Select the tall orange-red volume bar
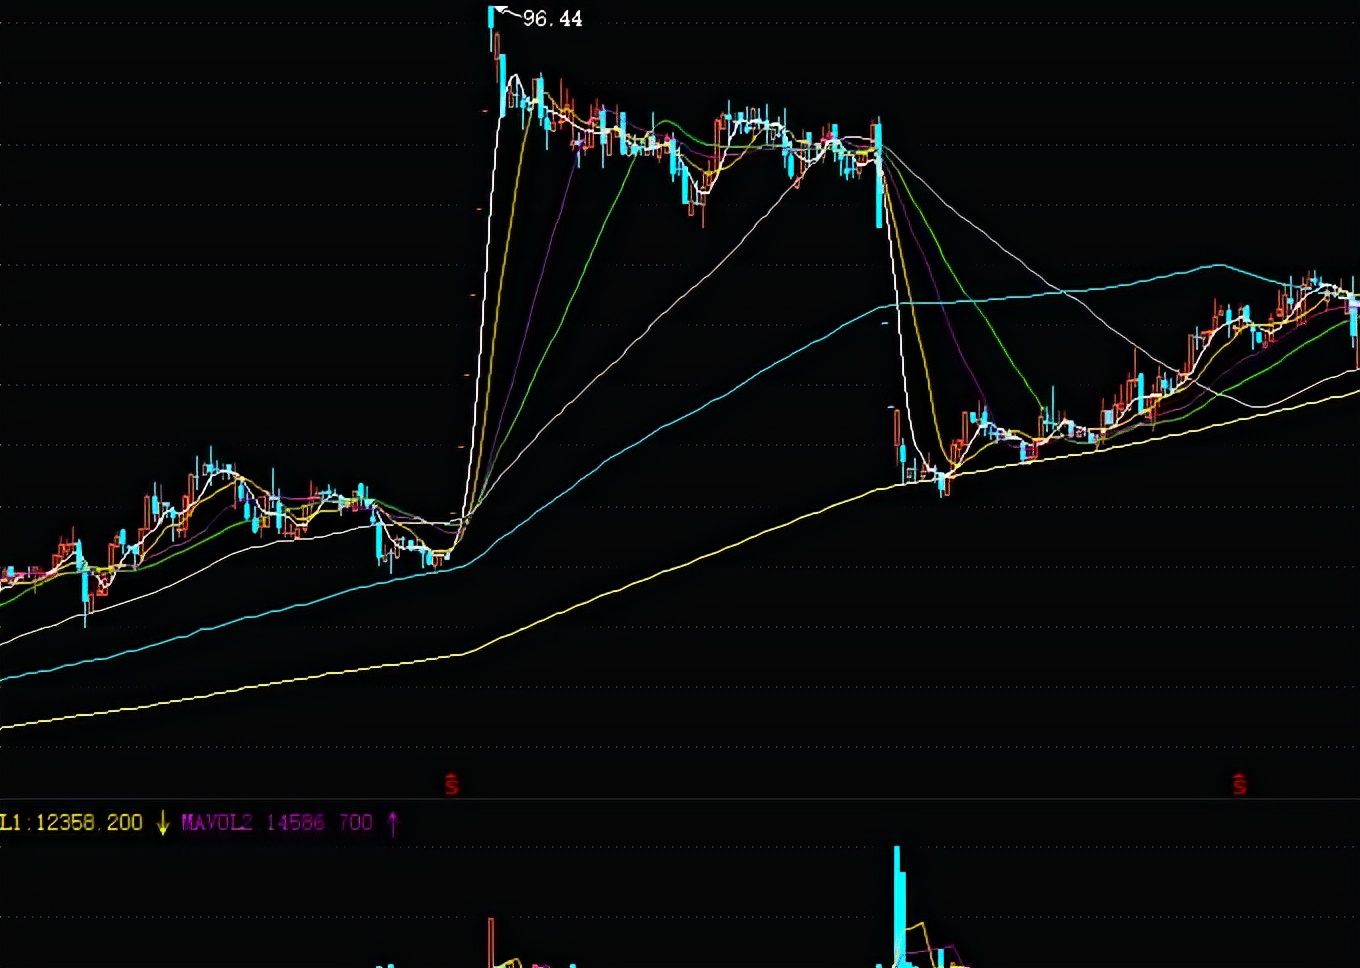1360x968 pixels. [x=491, y=943]
